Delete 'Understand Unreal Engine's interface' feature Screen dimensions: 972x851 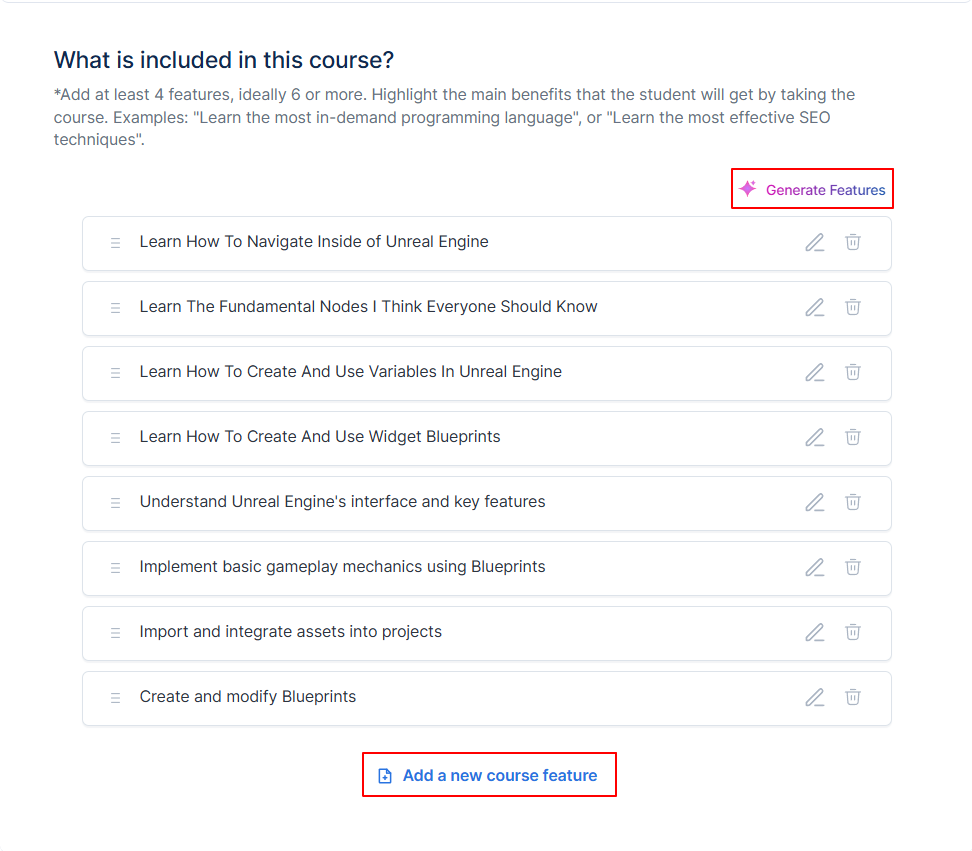pos(853,503)
